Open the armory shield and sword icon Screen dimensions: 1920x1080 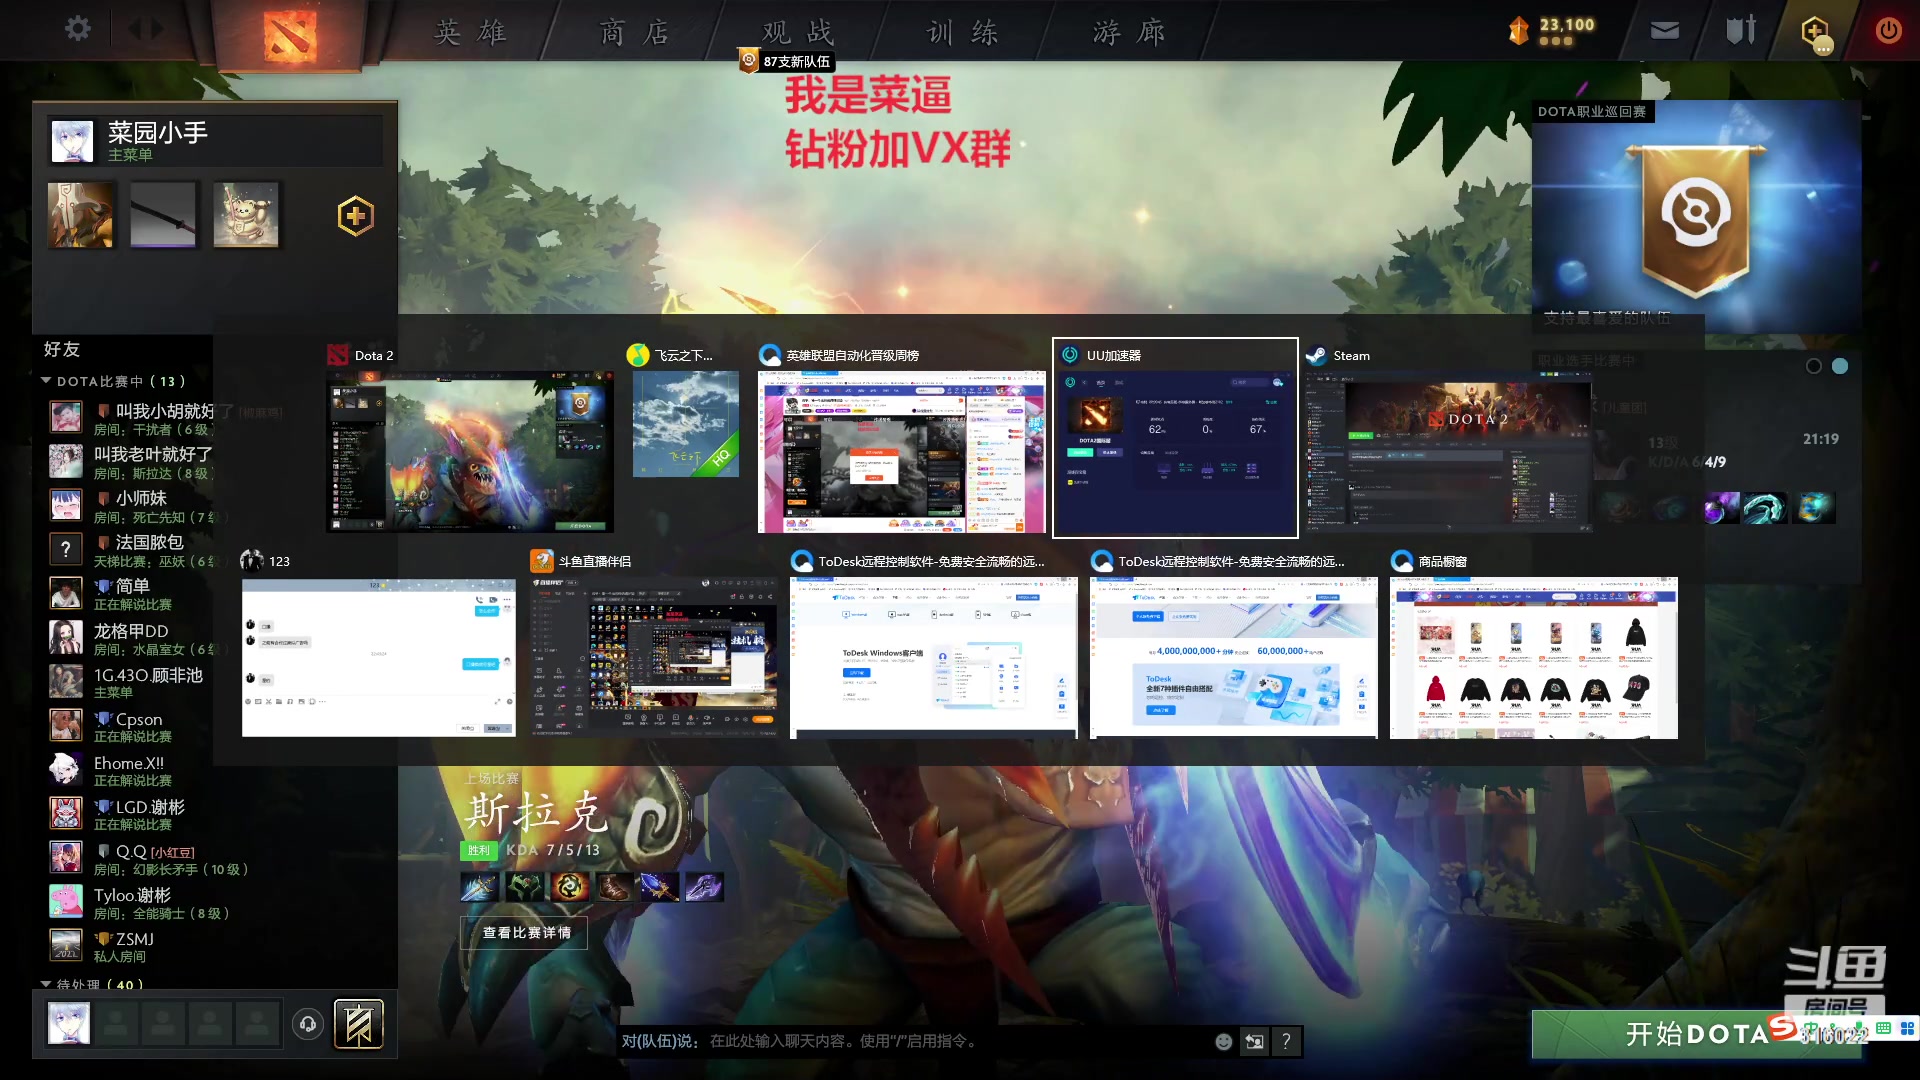pos(1741,30)
